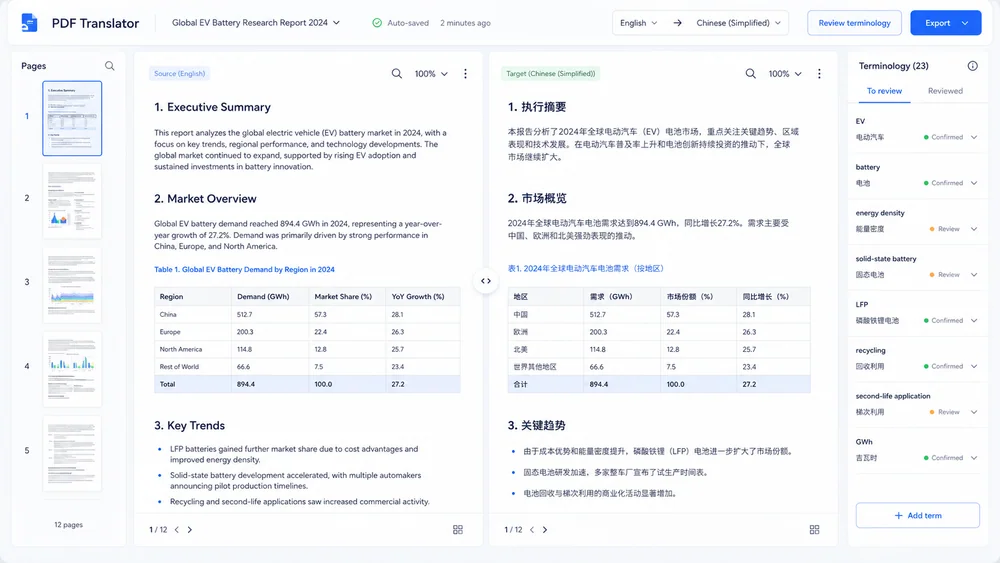Expand the GWh terminology entry
The width and height of the screenshot is (1000, 563).
pyautogui.click(x=974, y=458)
